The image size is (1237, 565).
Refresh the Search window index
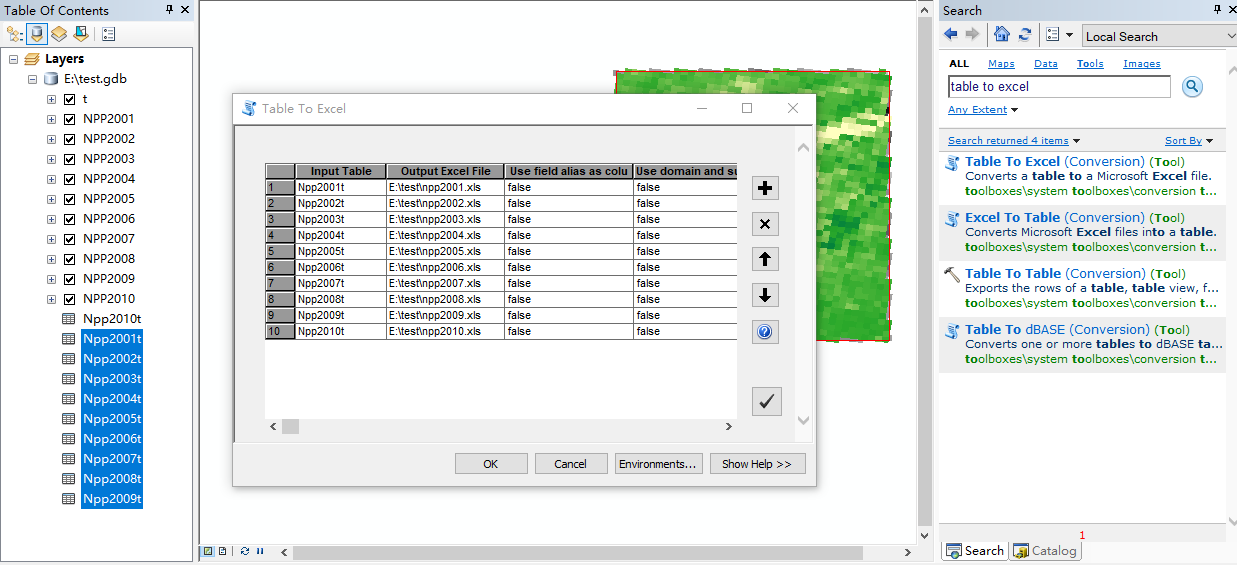[1025, 35]
